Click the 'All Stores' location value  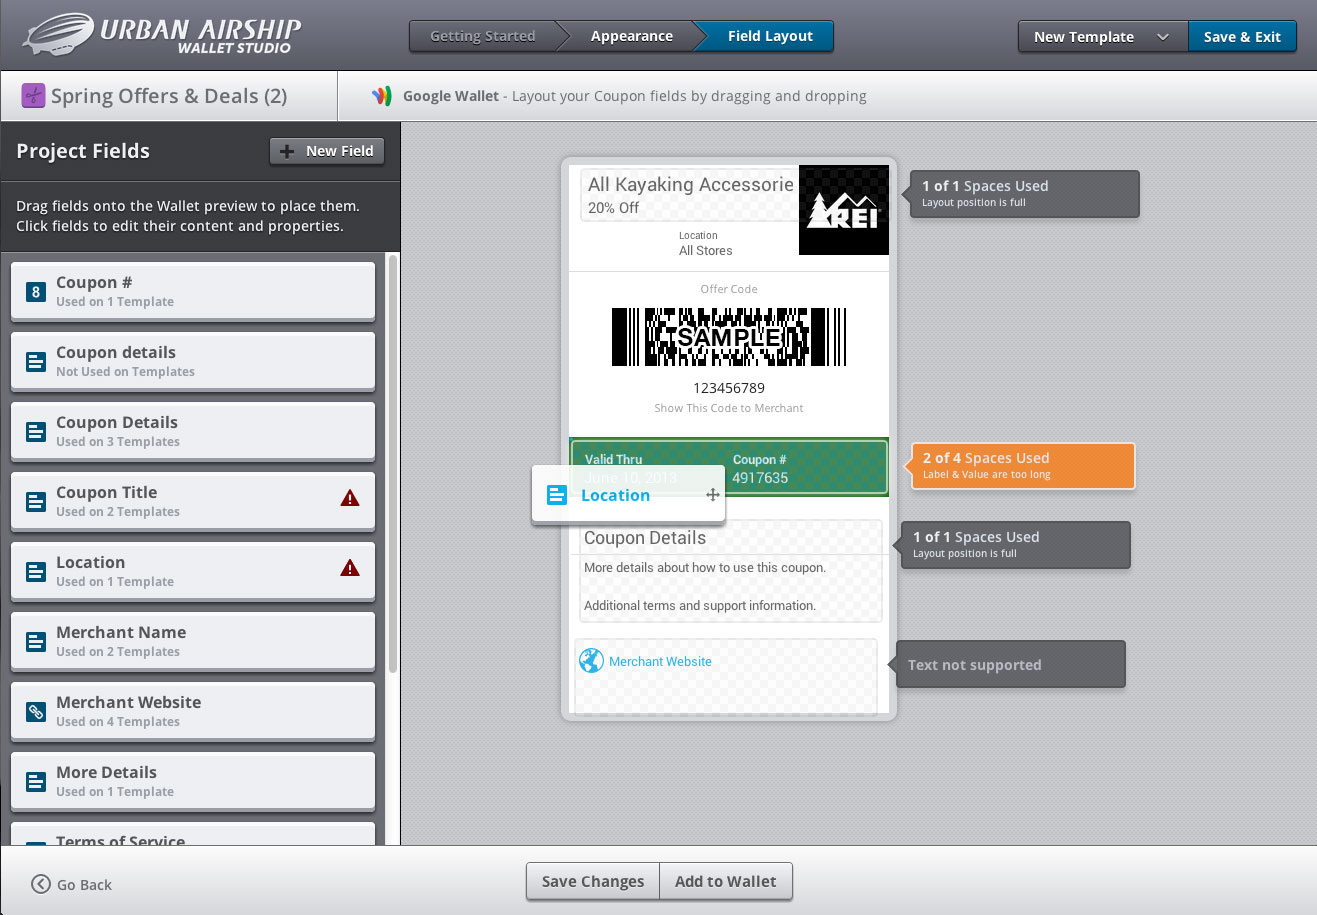click(x=706, y=251)
